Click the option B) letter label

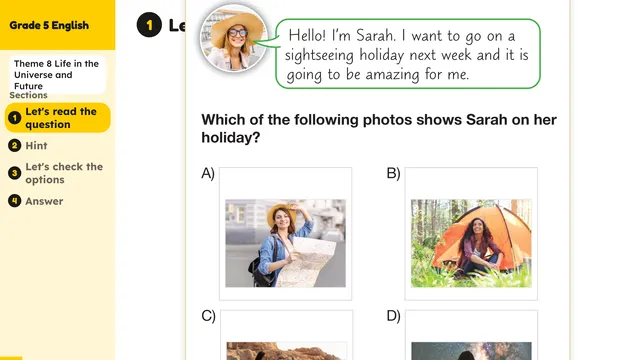point(393,173)
